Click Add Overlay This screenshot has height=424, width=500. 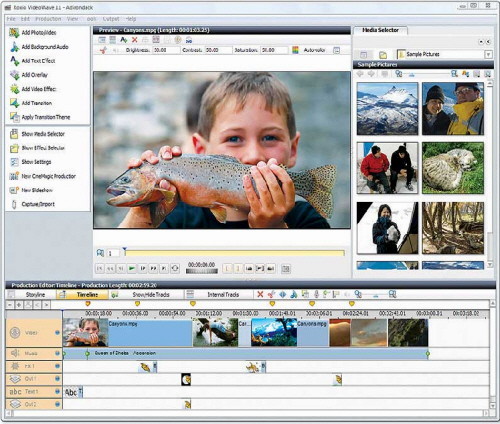(29, 75)
